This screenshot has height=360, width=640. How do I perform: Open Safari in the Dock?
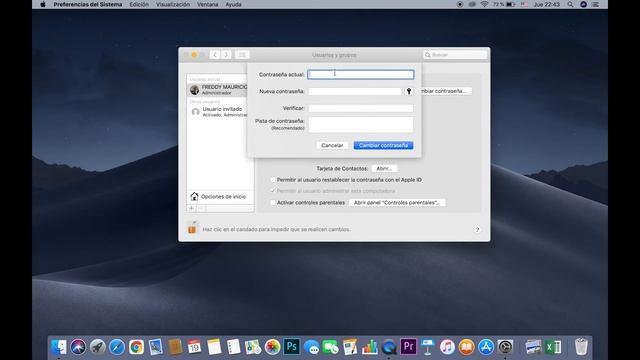(117, 347)
